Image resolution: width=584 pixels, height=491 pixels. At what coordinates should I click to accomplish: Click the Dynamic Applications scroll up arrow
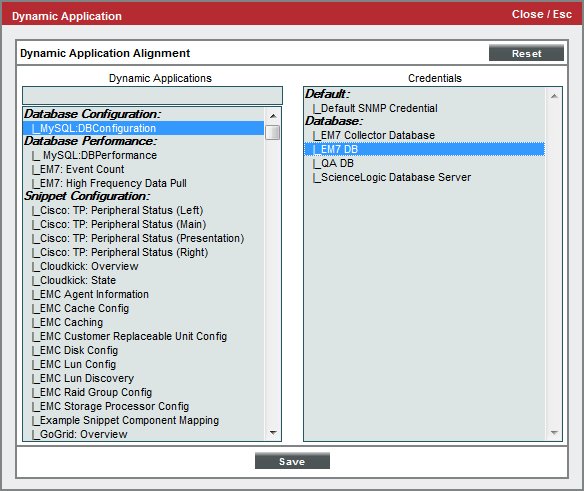273,116
